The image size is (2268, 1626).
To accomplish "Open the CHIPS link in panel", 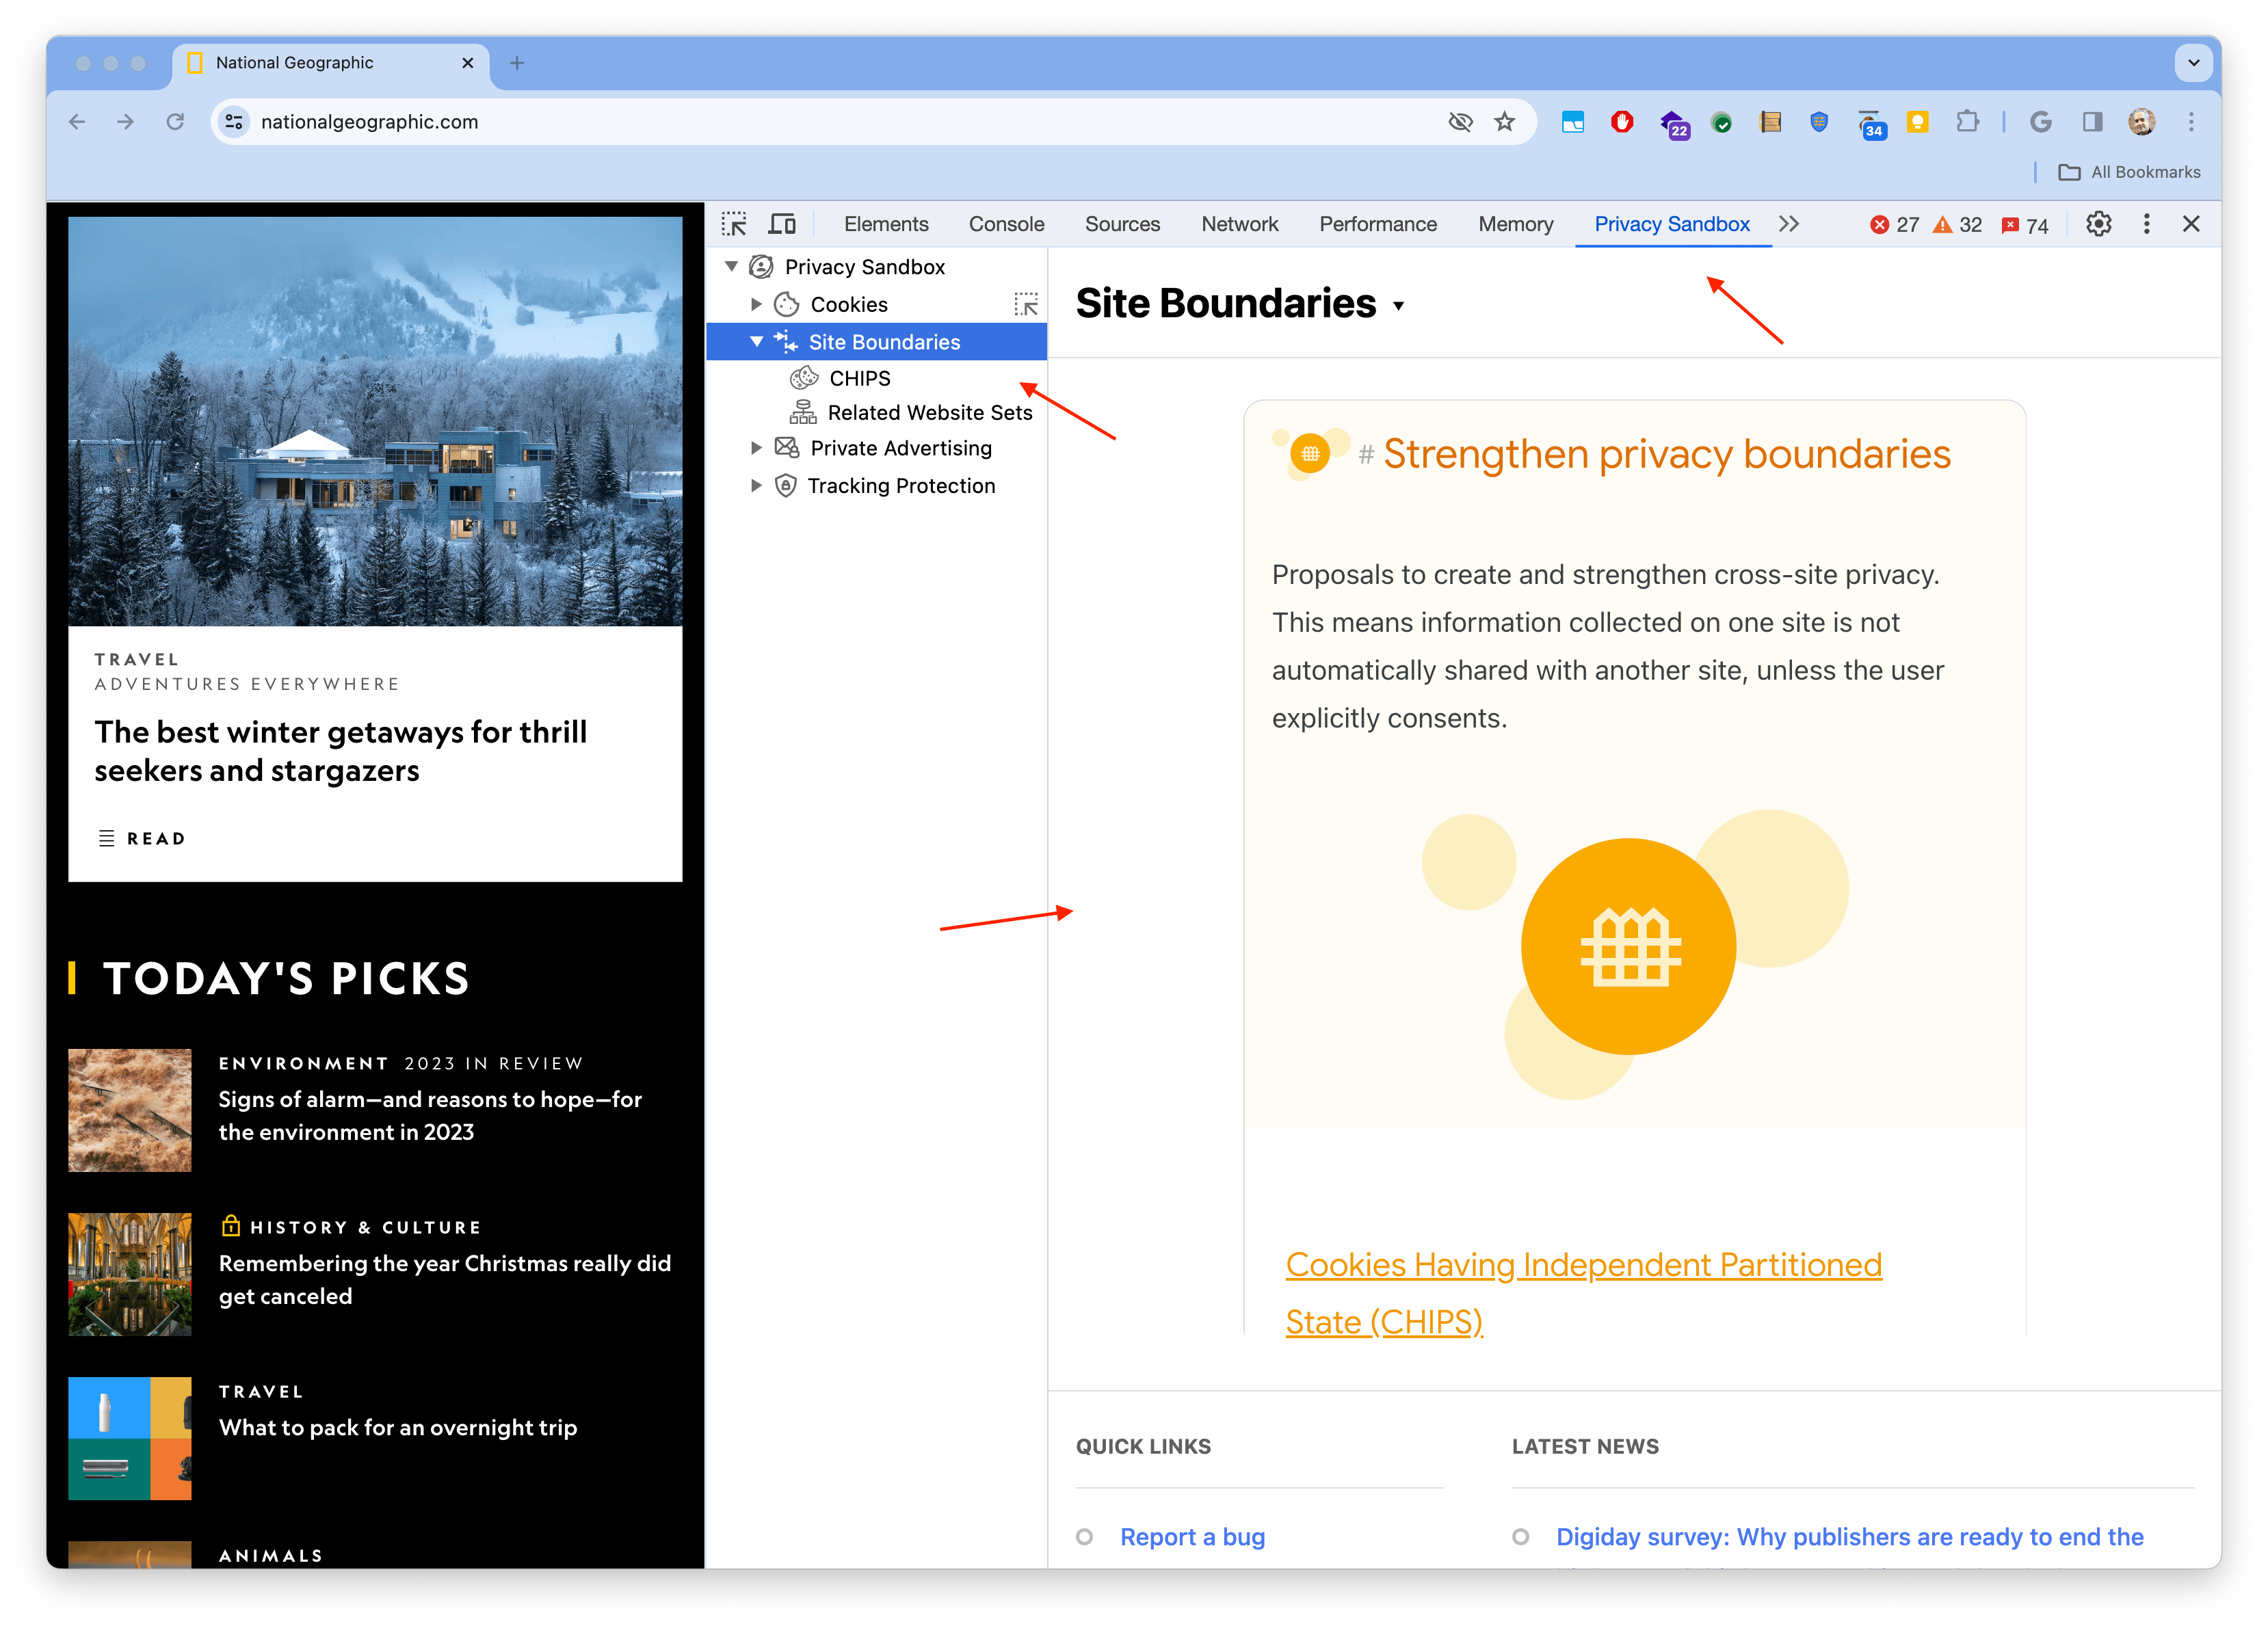I will [x=857, y=377].
